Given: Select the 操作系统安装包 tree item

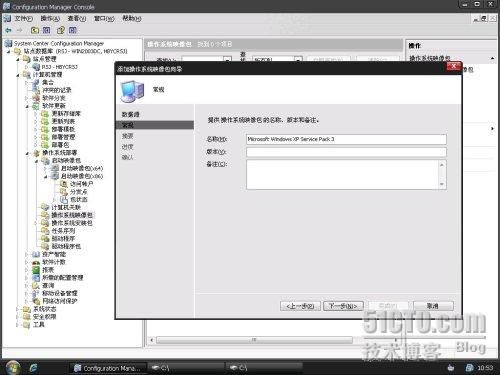Looking at the screenshot, I should [x=72, y=223].
